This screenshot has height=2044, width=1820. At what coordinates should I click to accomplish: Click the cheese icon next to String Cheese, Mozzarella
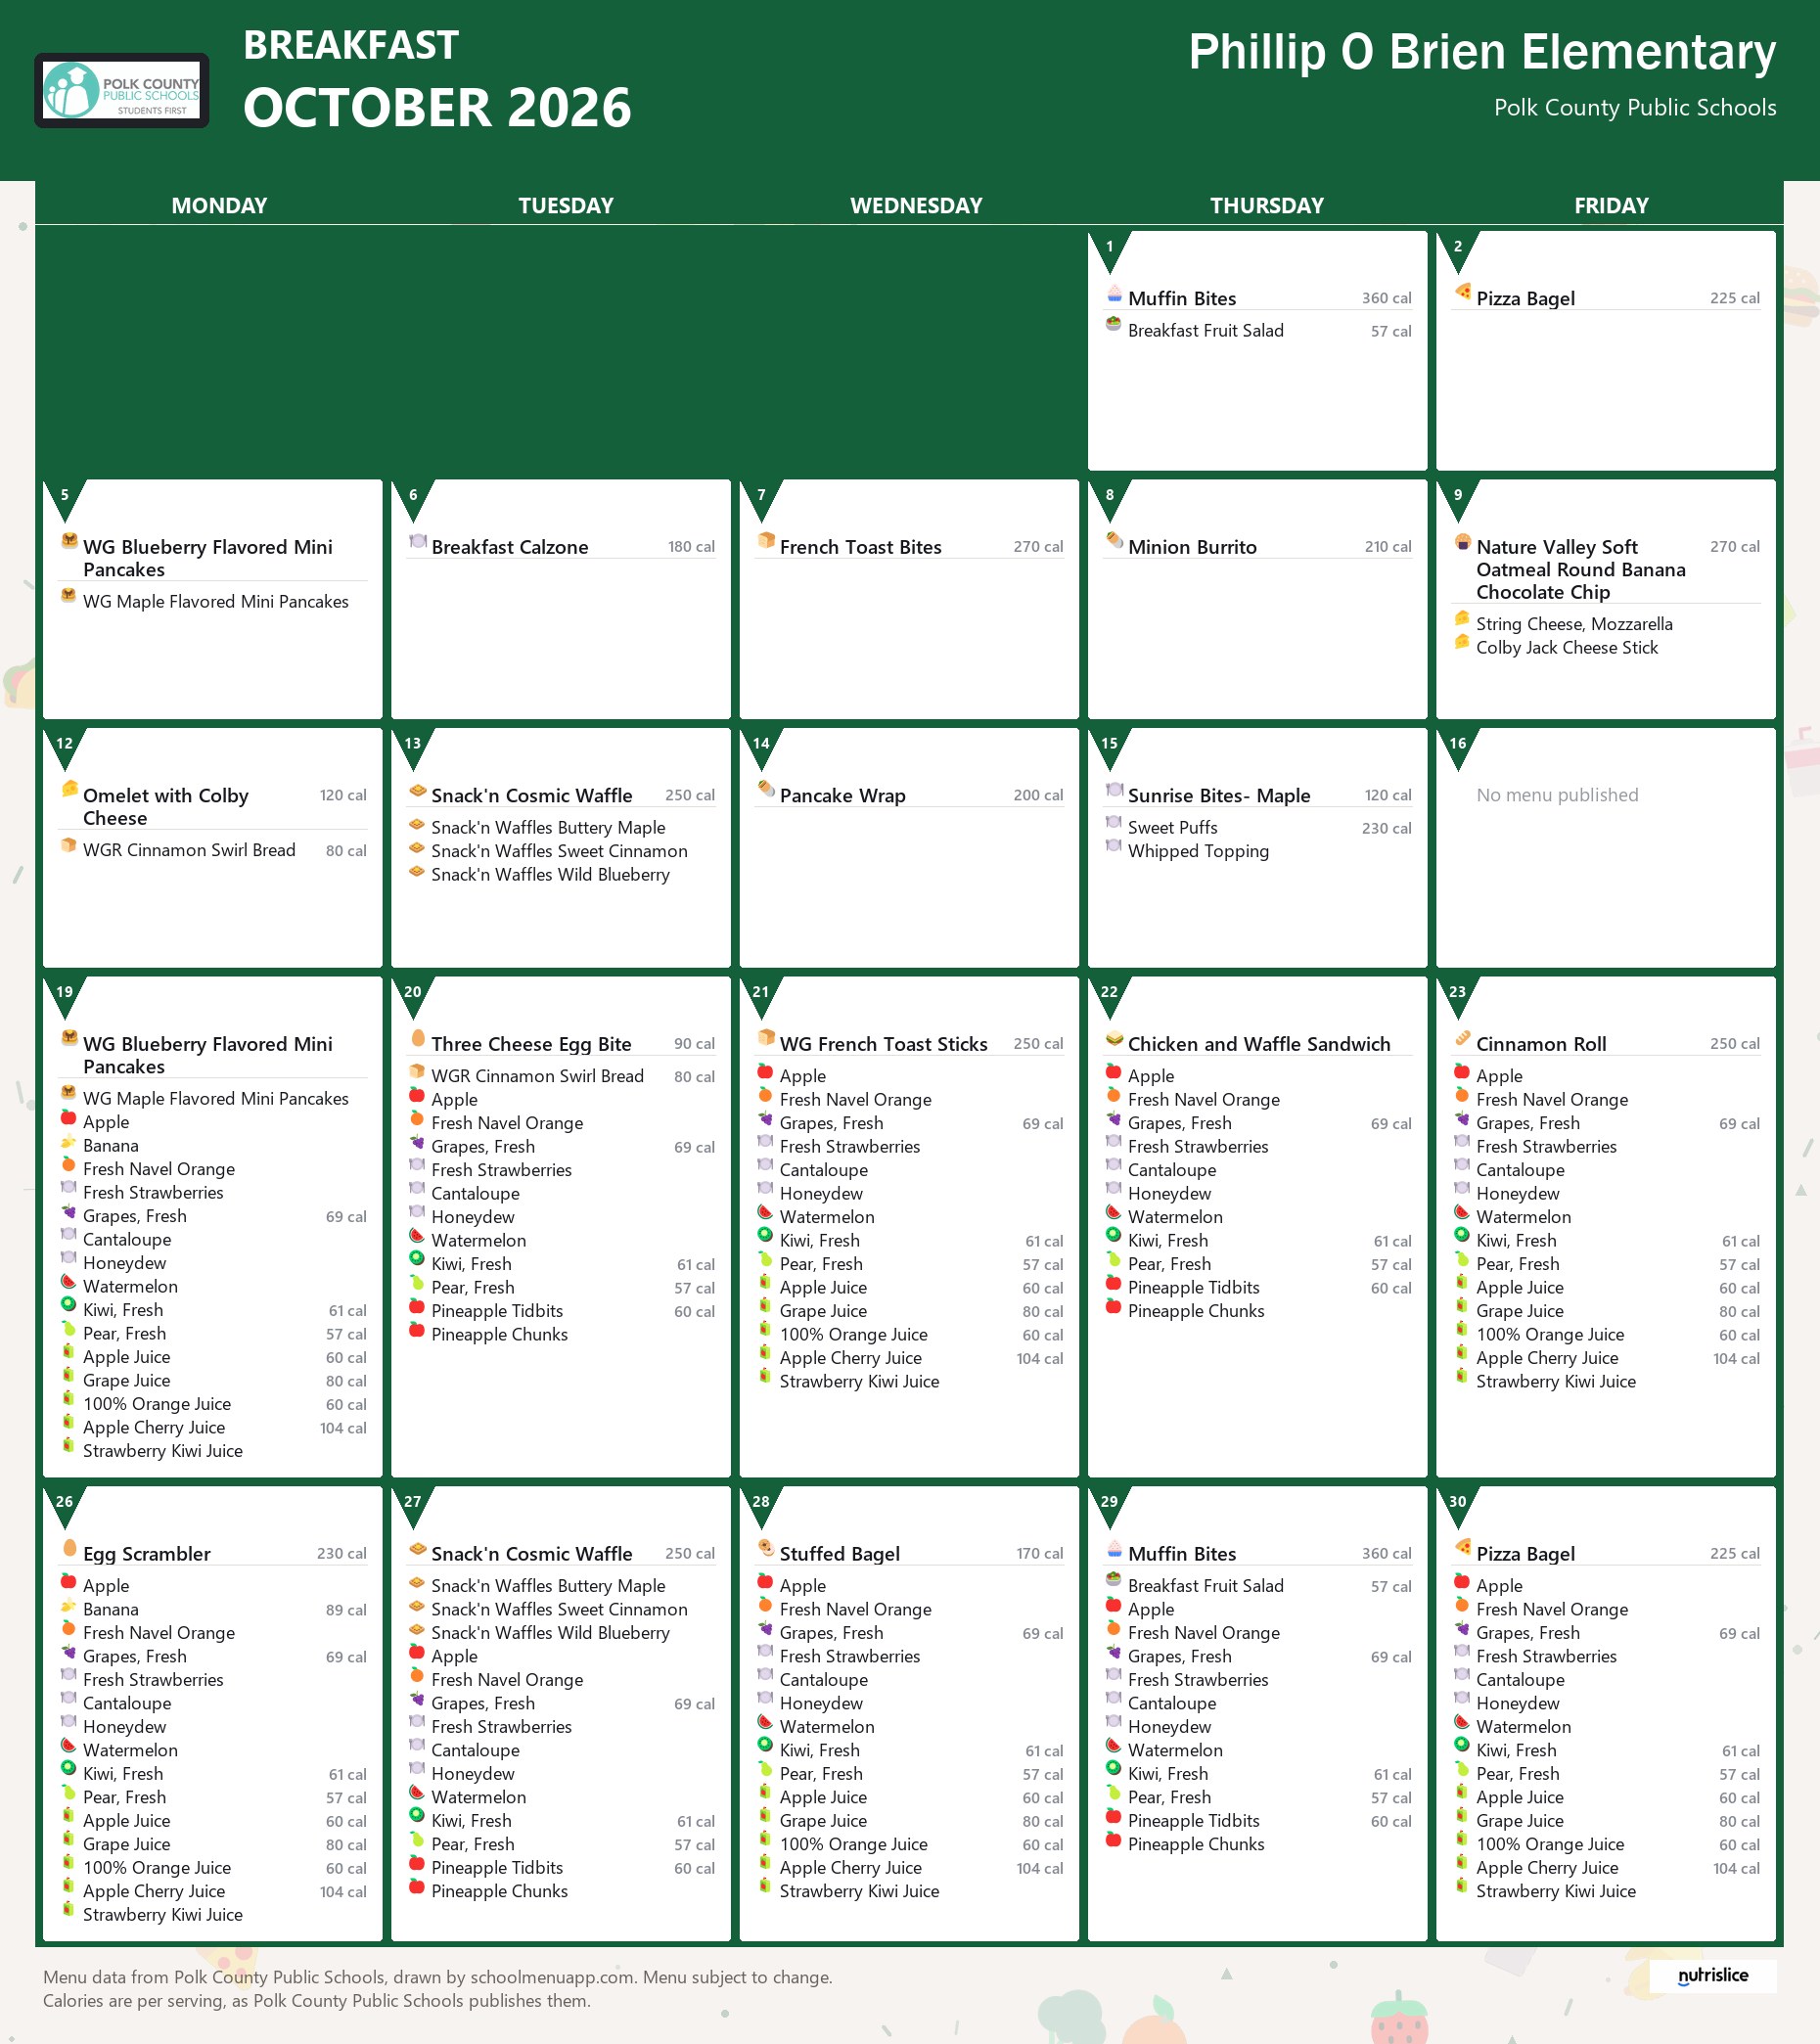(x=1462, y=619)
